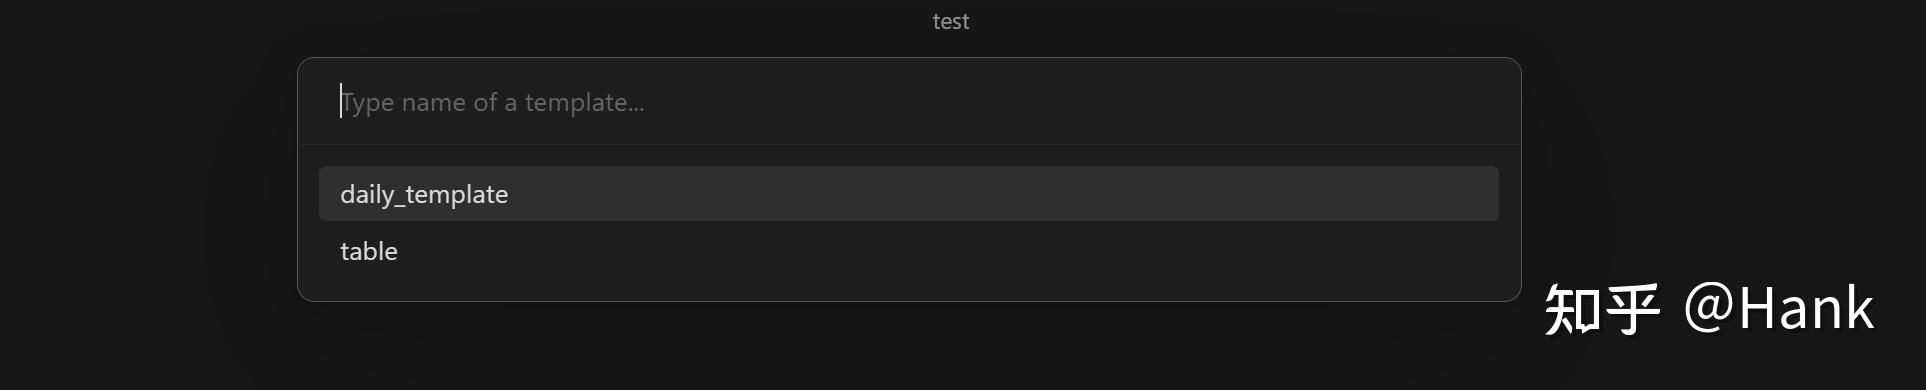Click the text cursor in search box

click(341, 101)
